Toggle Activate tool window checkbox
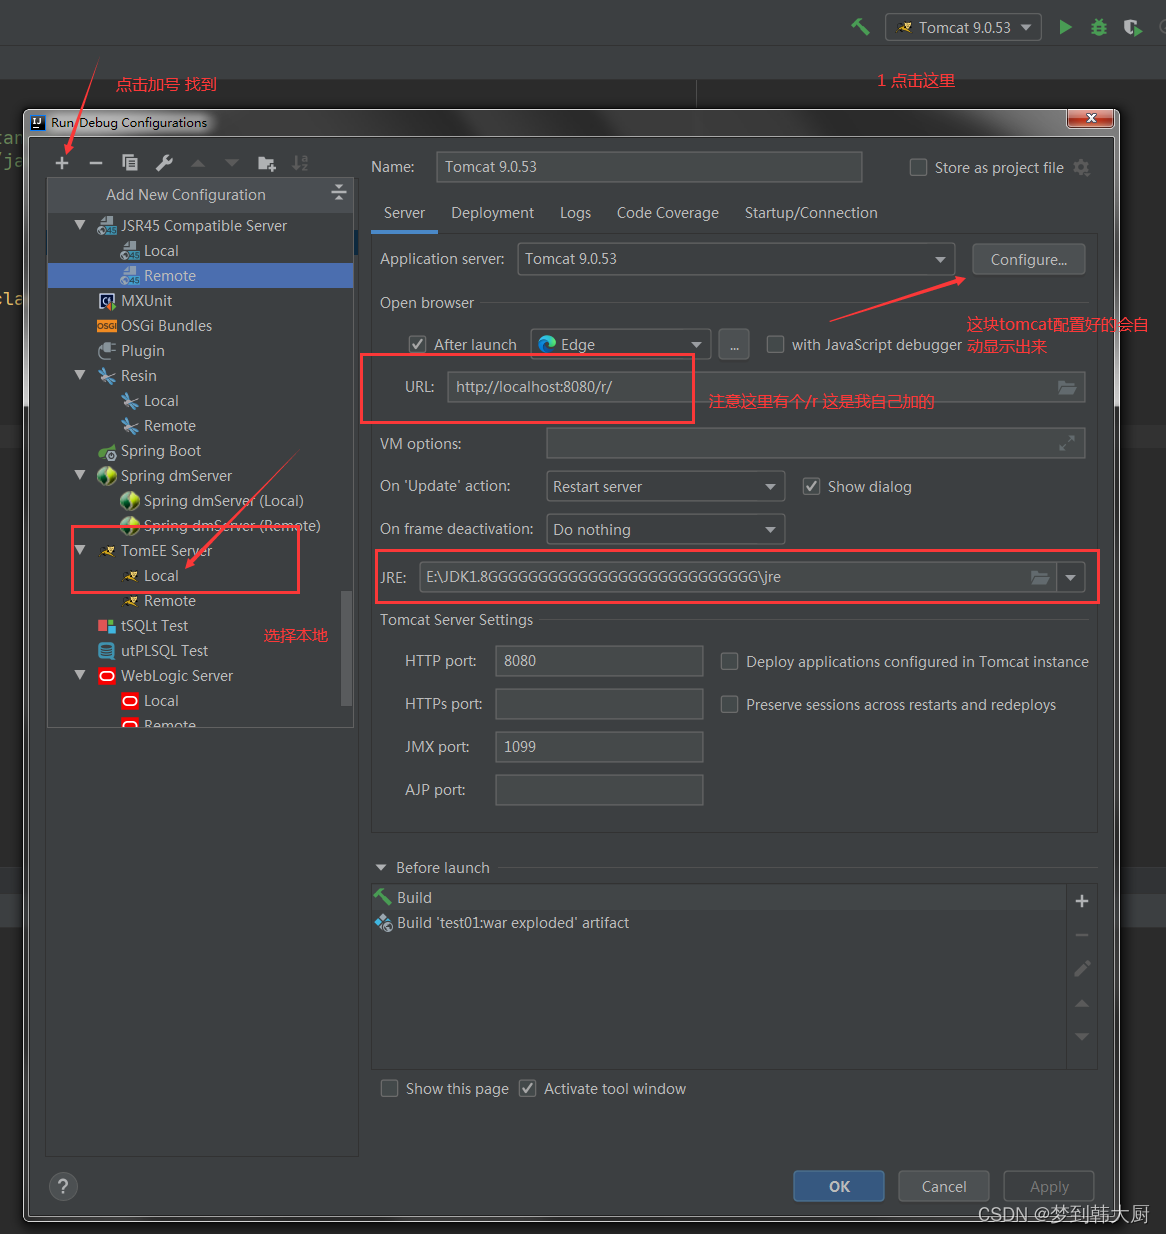Viewport: 1166px width, 1234px height. coord(528,1088)
